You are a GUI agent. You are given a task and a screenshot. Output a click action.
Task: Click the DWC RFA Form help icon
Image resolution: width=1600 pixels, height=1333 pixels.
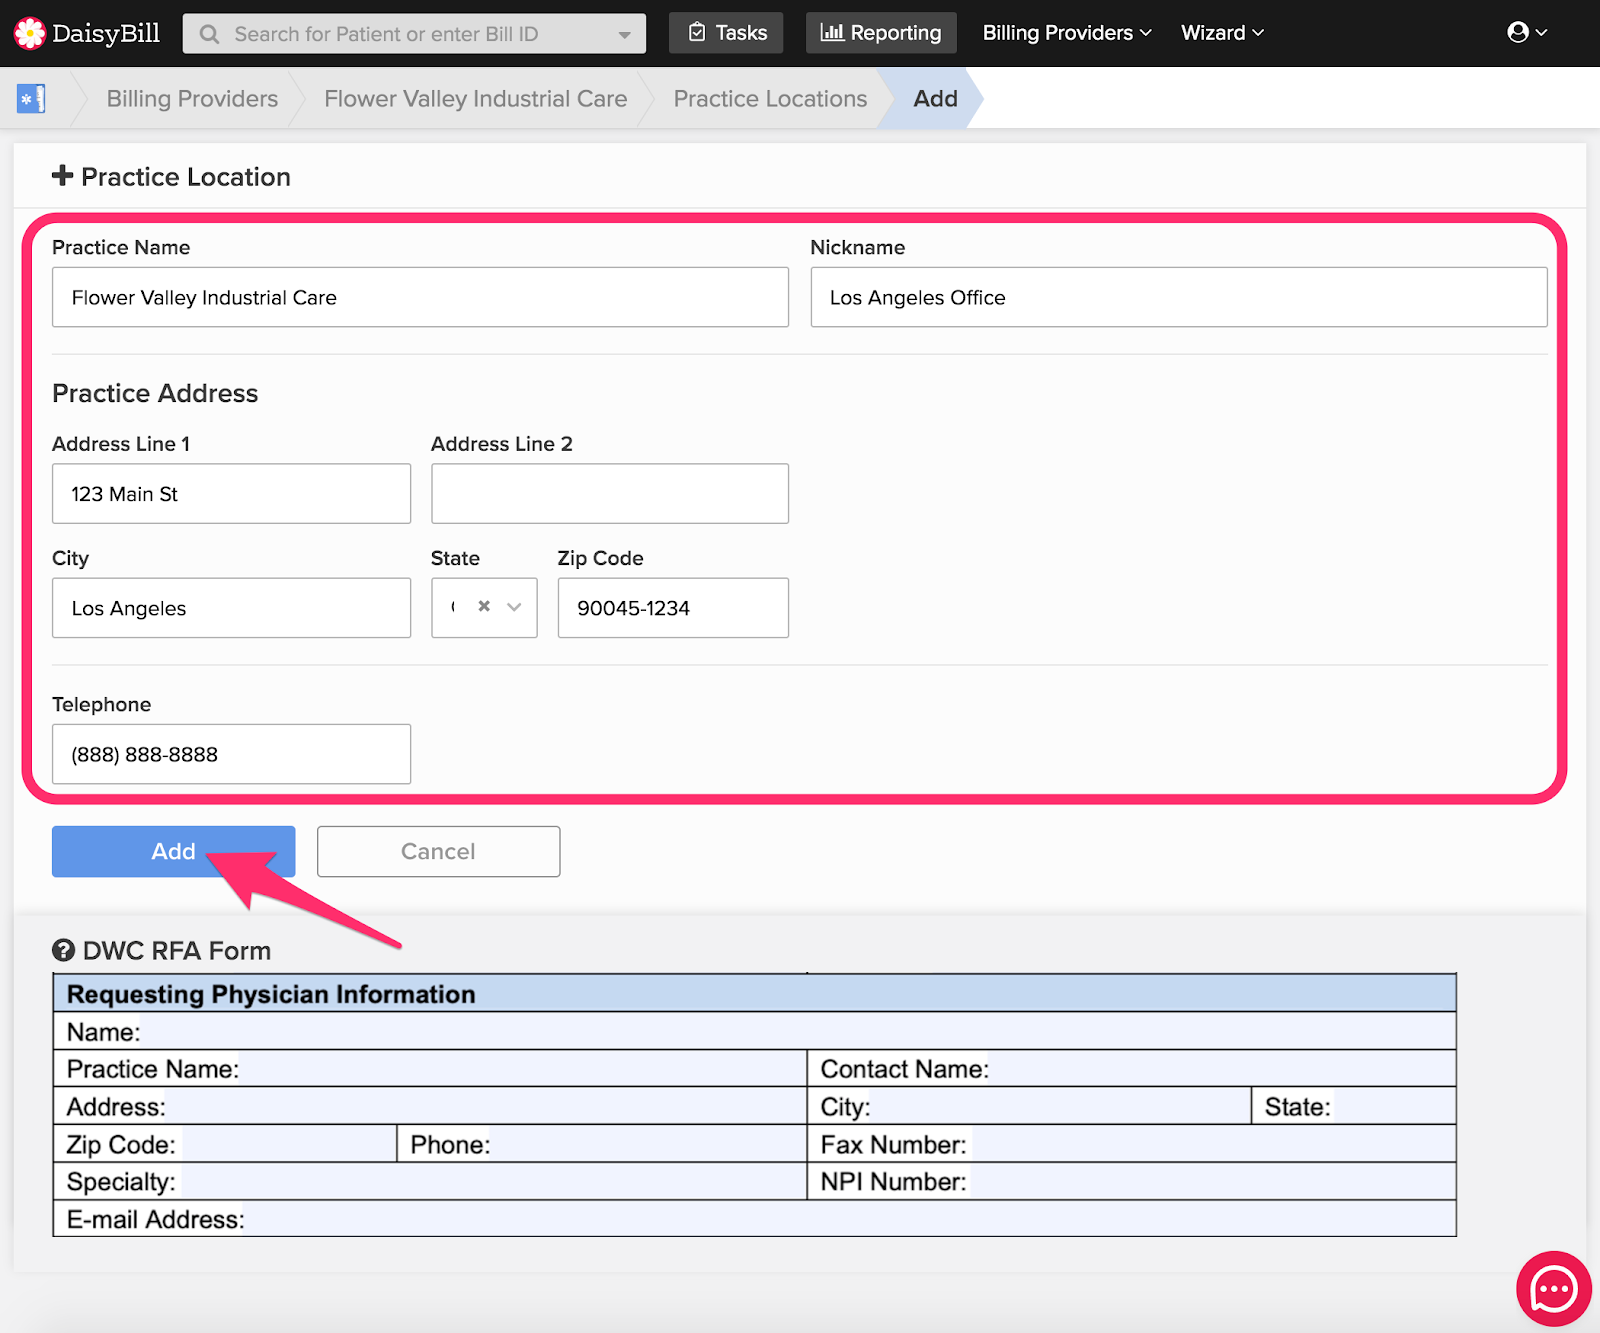pyautogui.click(x=63, y=950)
